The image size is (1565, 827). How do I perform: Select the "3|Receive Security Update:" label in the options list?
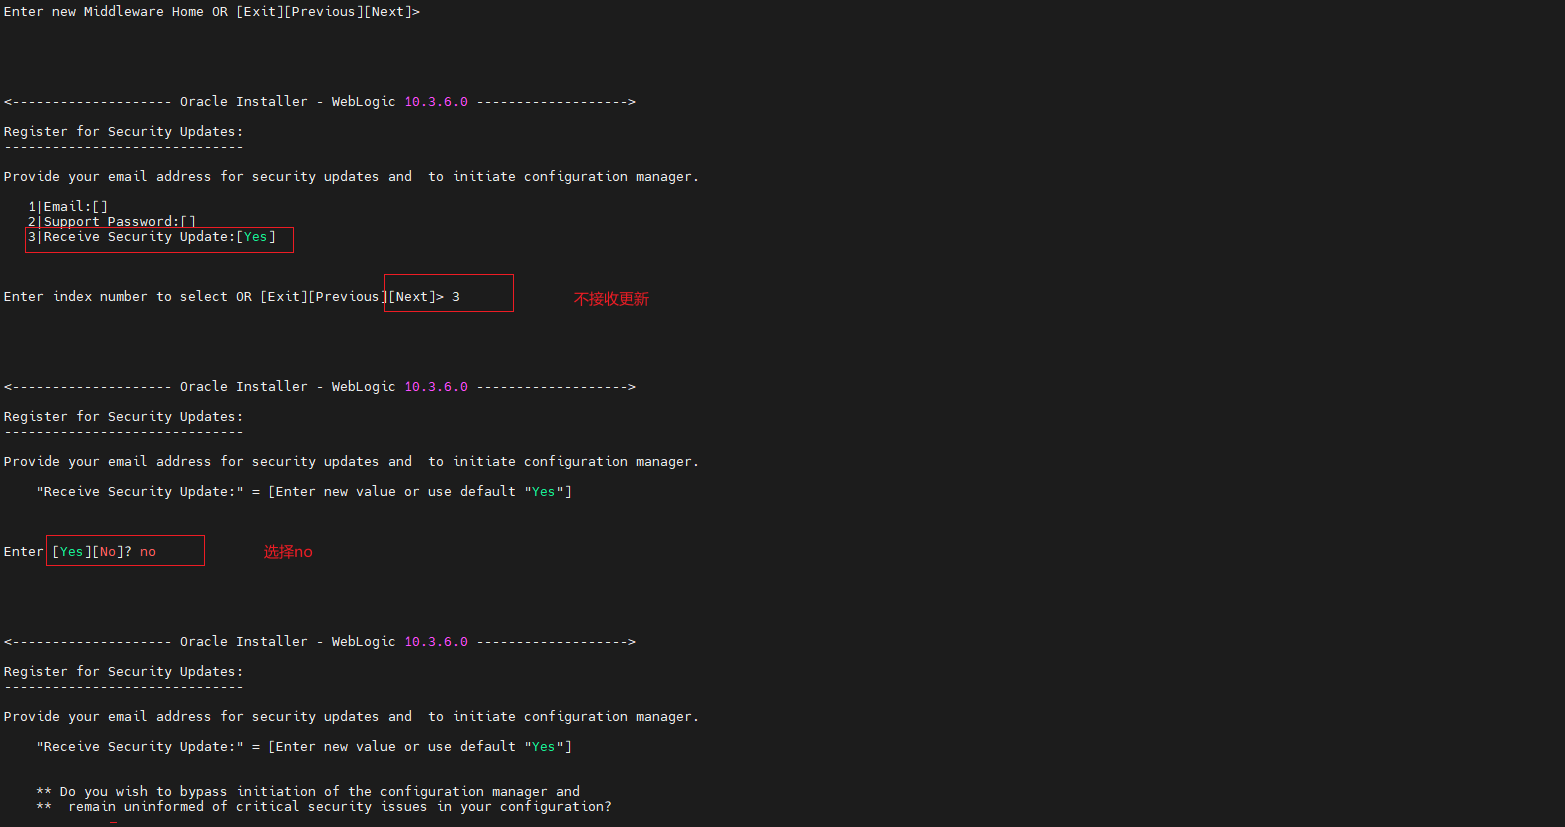[x=132, y=237]
